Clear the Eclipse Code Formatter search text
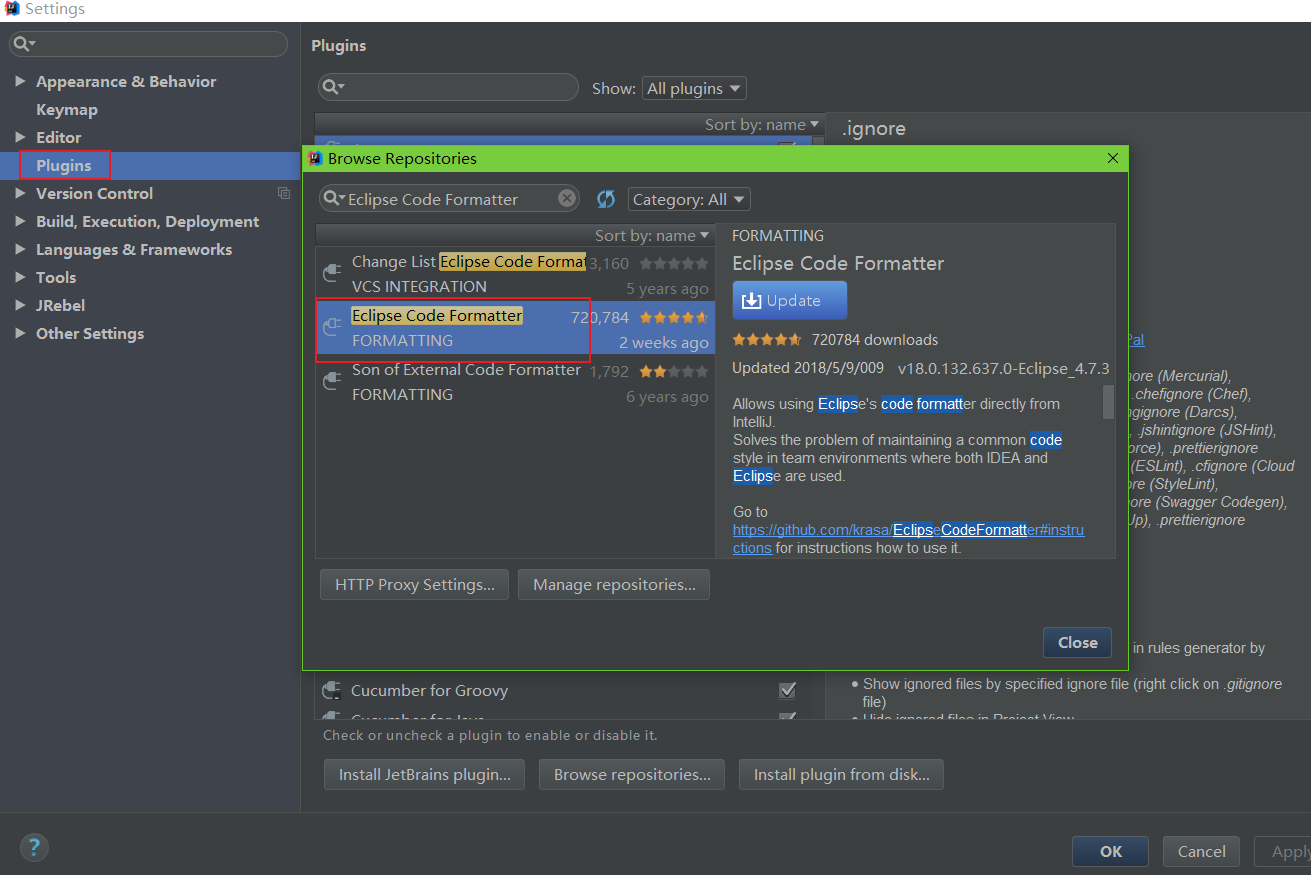1311x875 pixels. coord(567,199)
